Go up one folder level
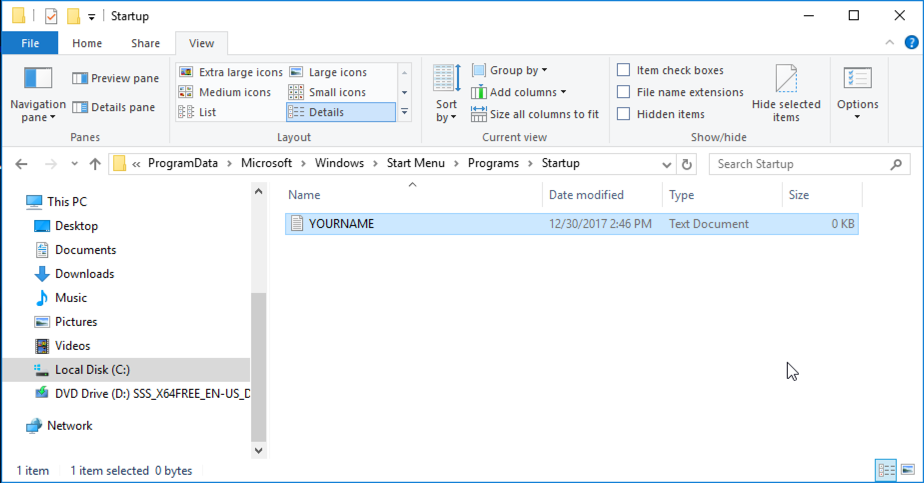 point(95,164)
